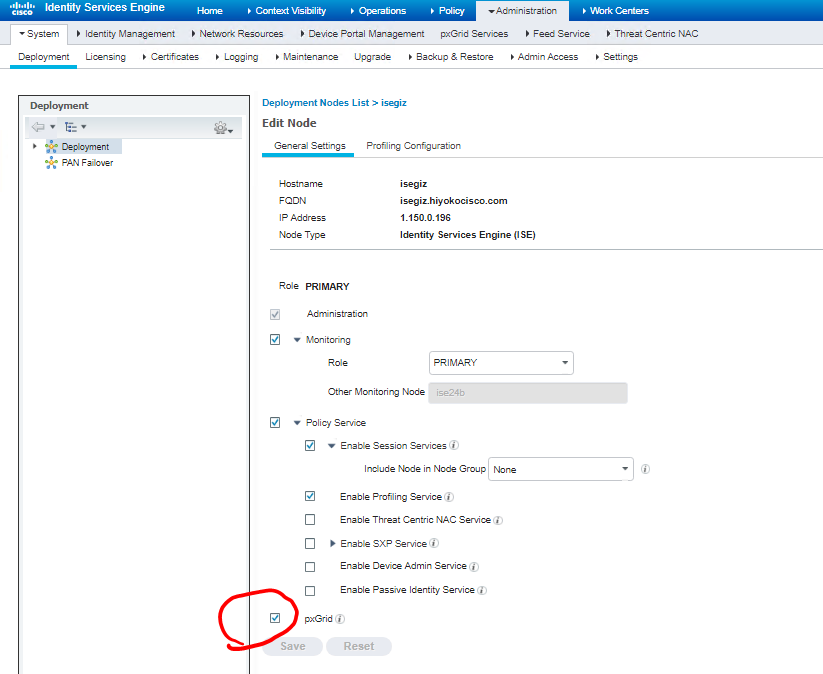Check Enable Device Admin Service checkbox
Screen dimensions: 823x674
(x=310, y=567)
